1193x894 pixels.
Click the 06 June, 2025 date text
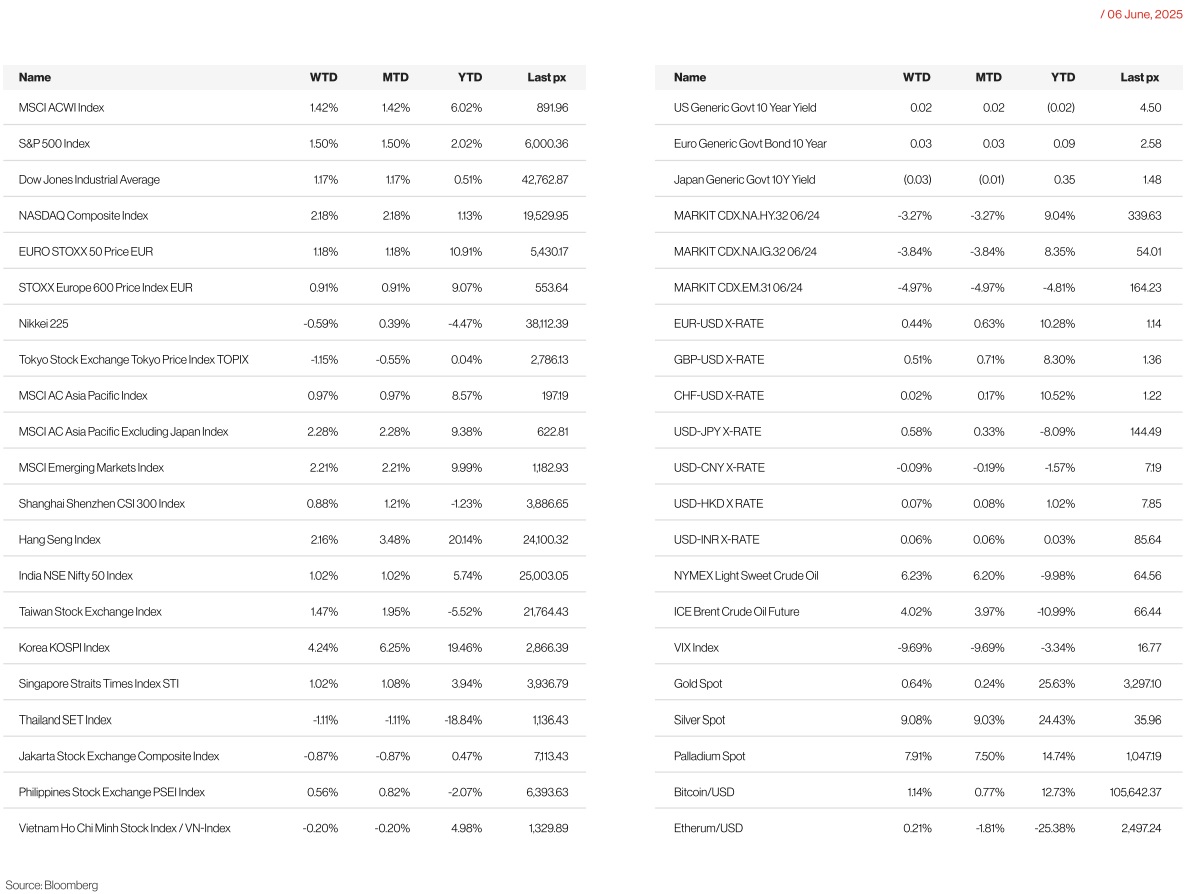1141,14
